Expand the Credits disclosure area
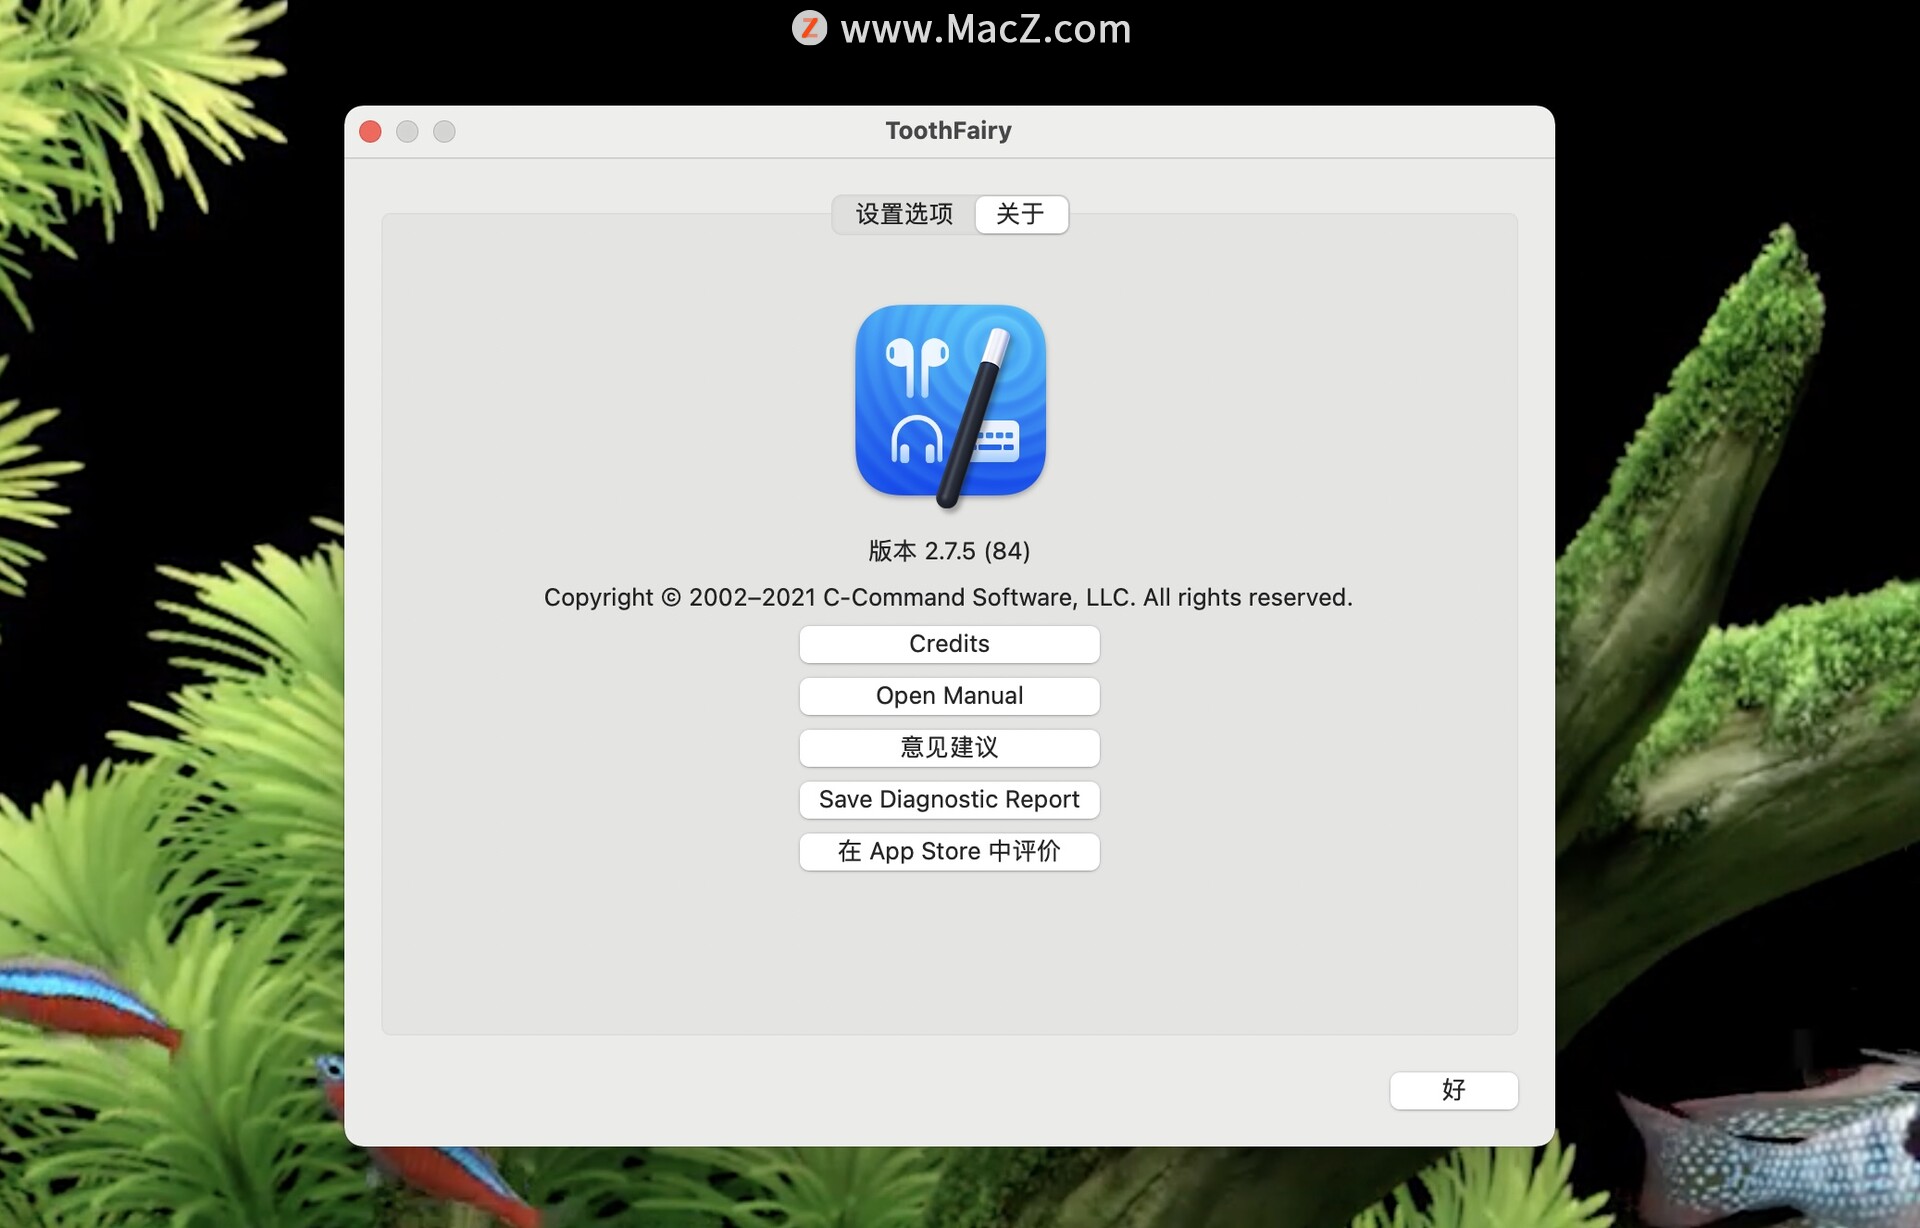Screen dimensions: 1920x1228 click(x=949, y=642)
